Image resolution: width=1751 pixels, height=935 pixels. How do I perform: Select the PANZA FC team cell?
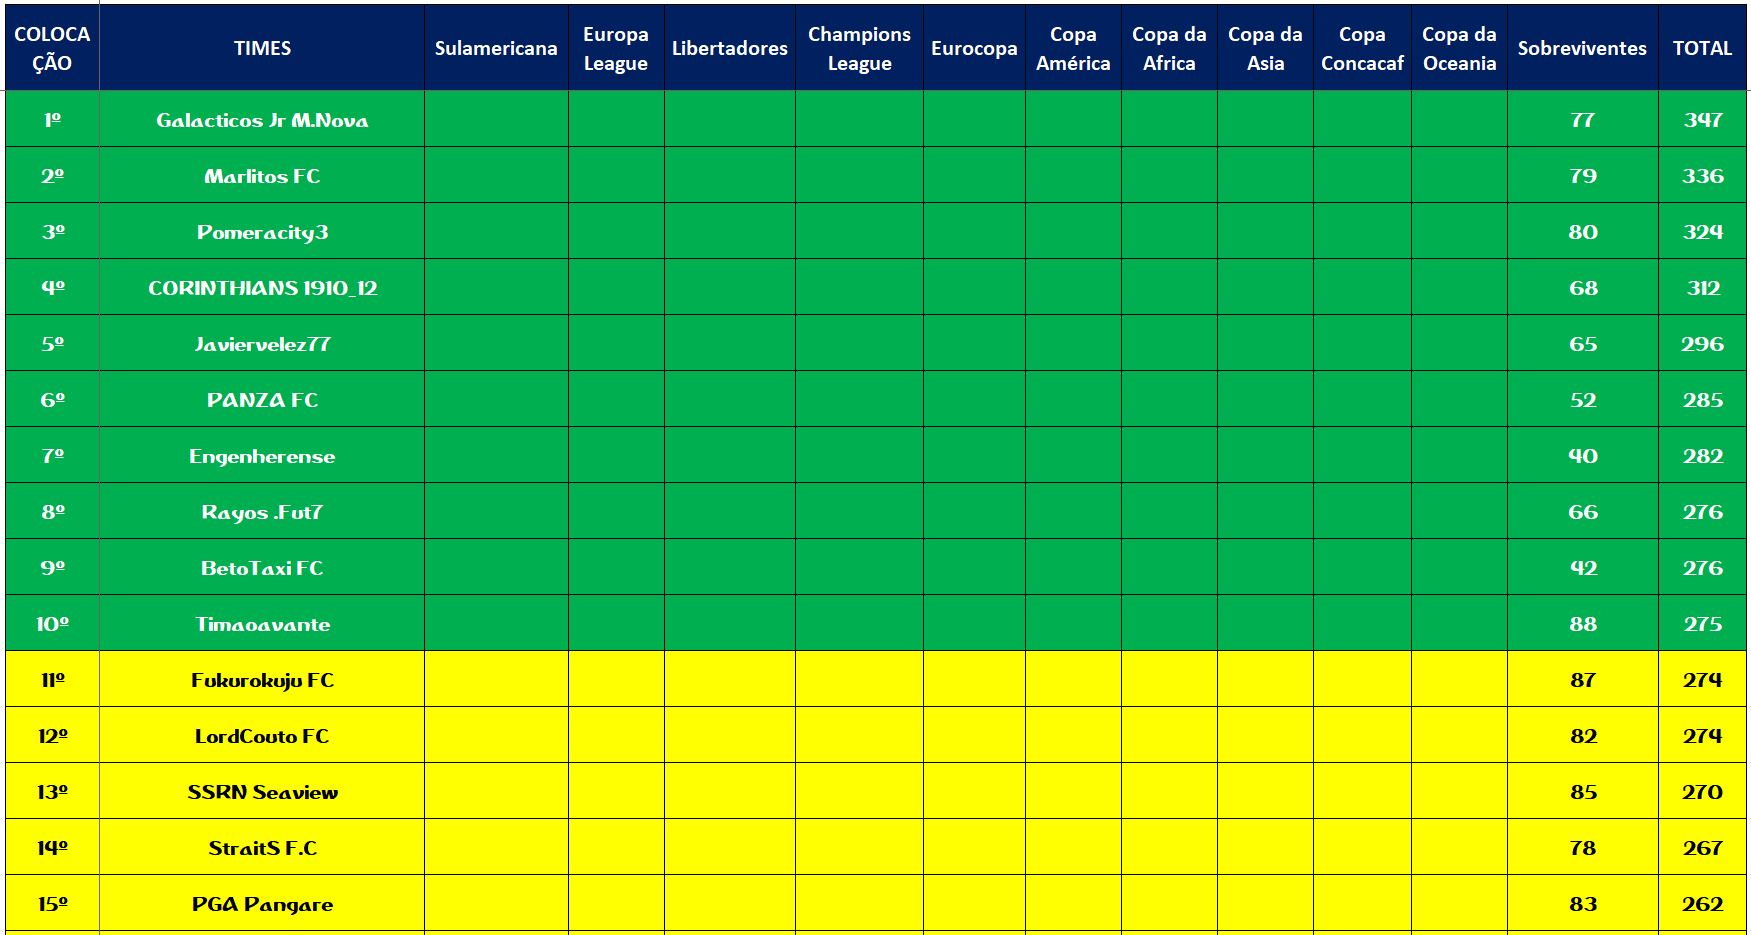point(262,400)
